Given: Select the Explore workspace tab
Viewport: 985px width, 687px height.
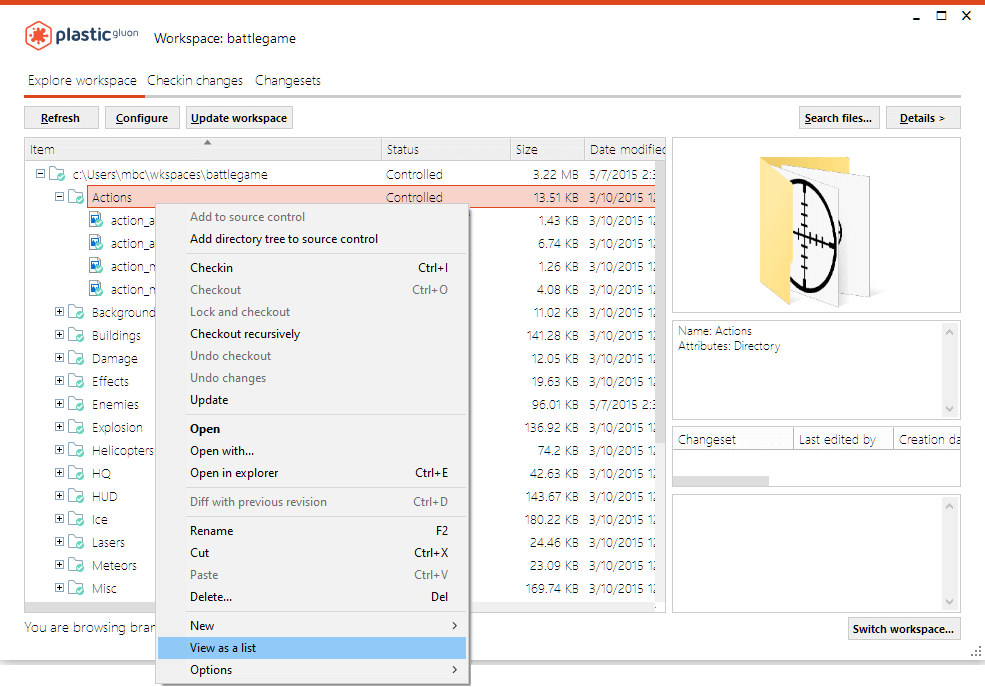Looking at the screenshot, I should [x=82, y=80].
